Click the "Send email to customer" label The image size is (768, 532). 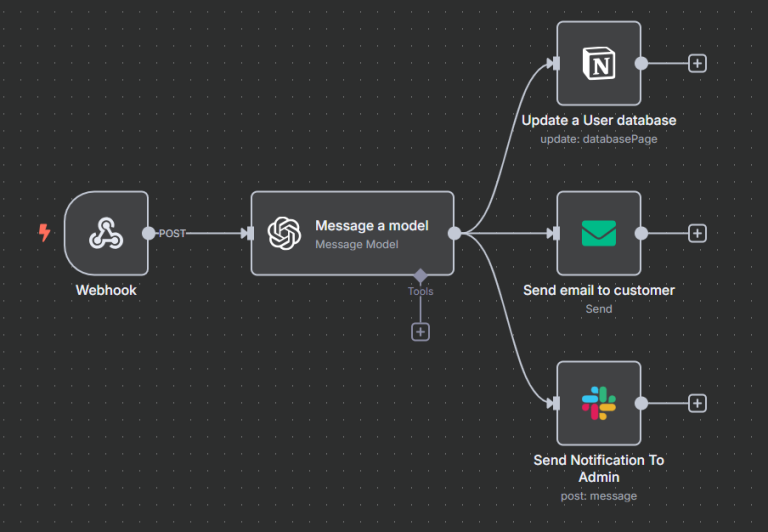coord(598,290)
